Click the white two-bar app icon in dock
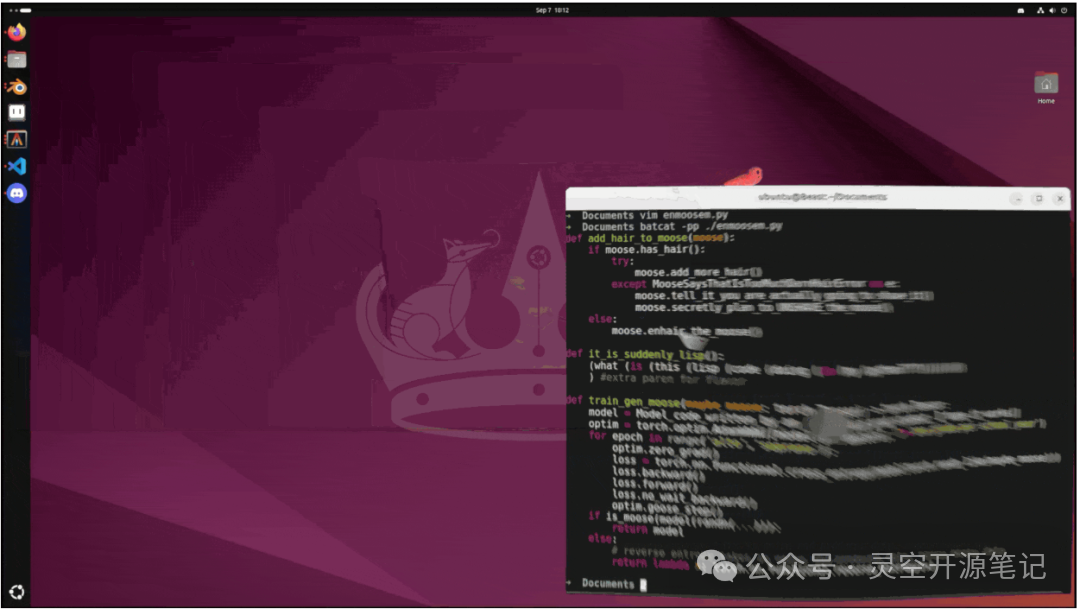Image resolution: width=1080 pixels, height=609 pixels. (x=16, y=113)
